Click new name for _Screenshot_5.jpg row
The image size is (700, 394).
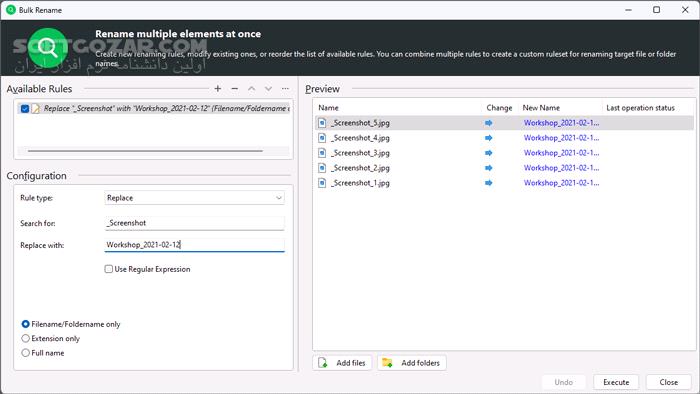coord(561,123)
